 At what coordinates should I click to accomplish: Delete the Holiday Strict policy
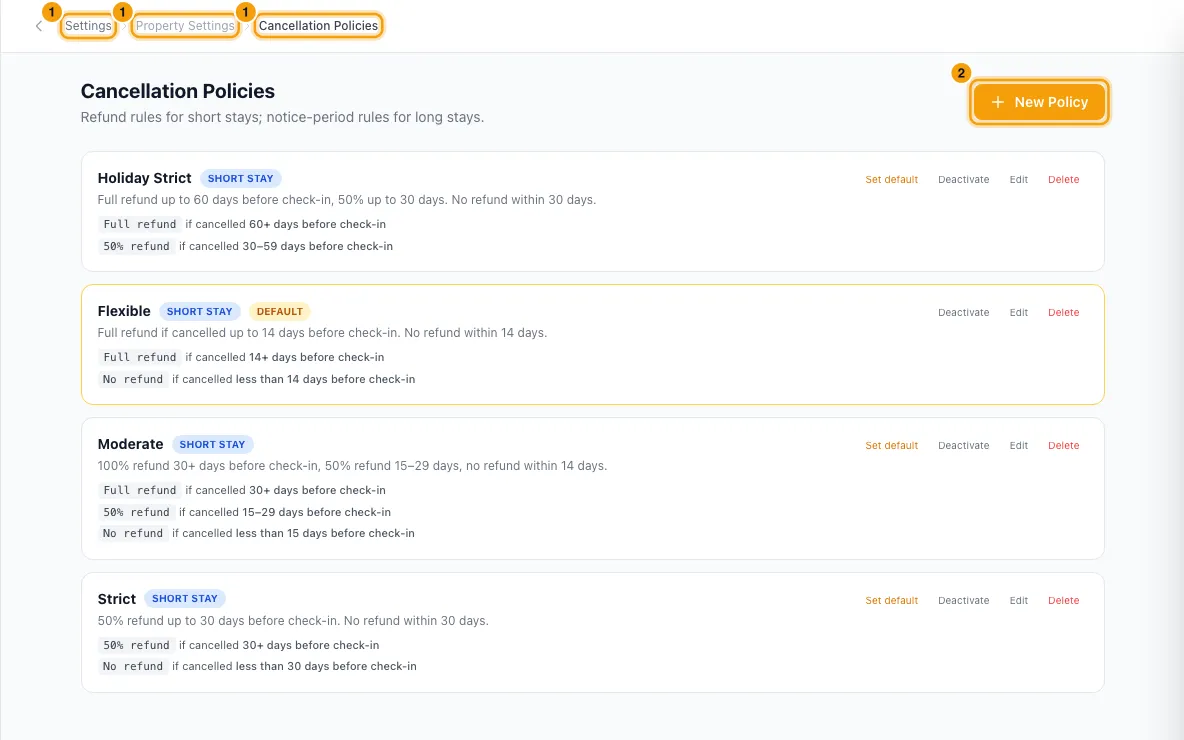tap(1063, 180)
